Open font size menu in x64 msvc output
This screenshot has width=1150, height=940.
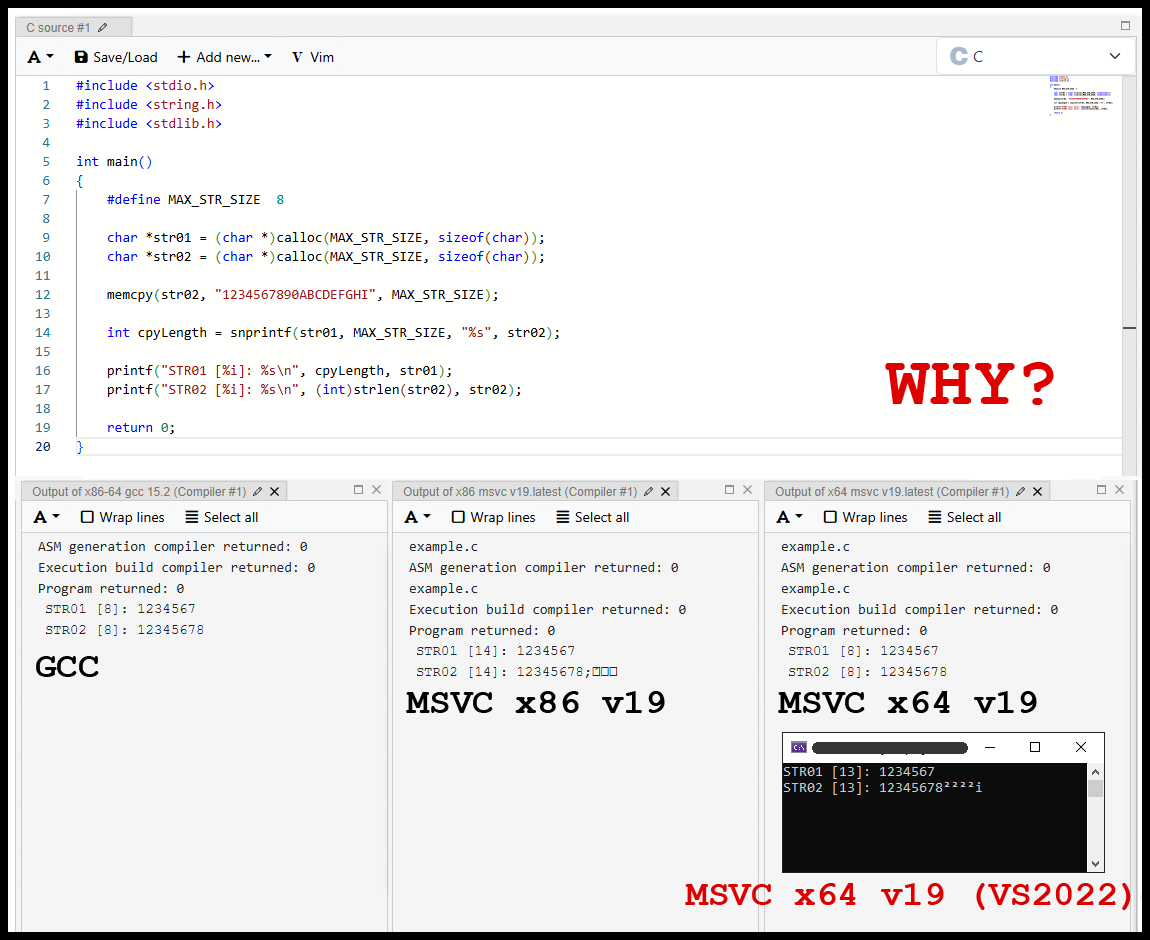789,517
